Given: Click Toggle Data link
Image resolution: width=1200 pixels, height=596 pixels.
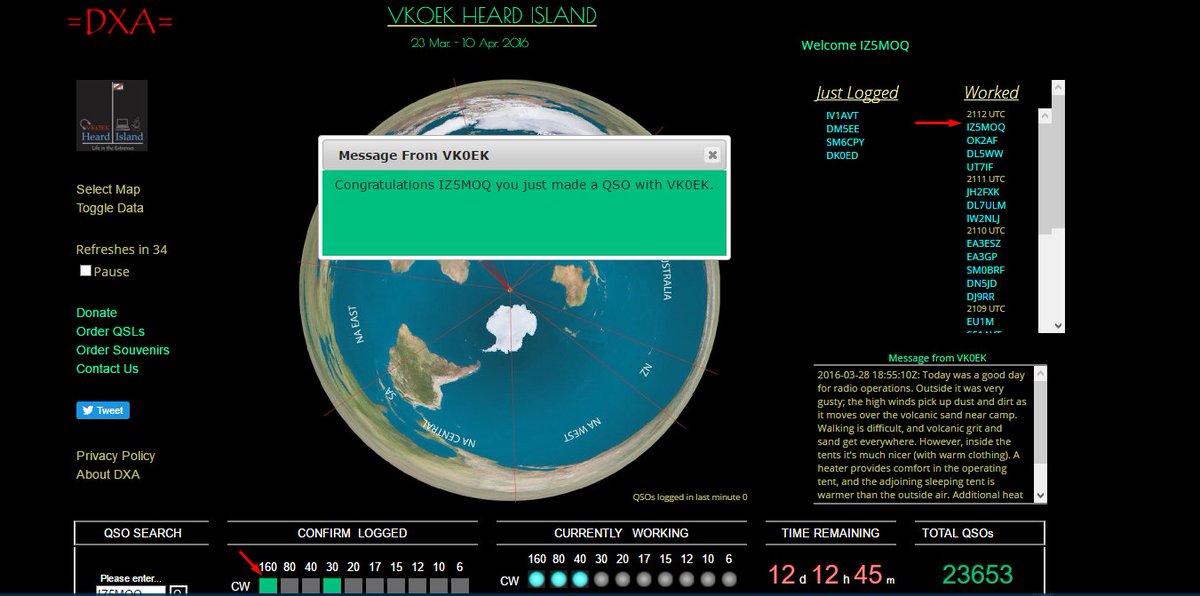Looking at the screenshot, I should (110, 208).
